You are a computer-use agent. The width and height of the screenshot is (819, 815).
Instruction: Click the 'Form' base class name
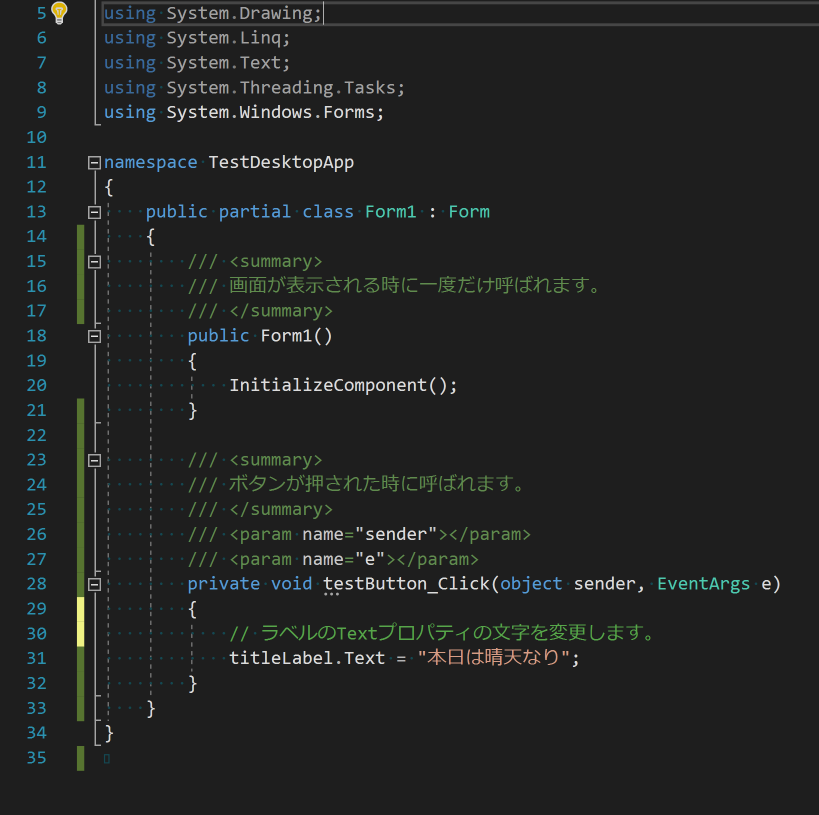469,212
